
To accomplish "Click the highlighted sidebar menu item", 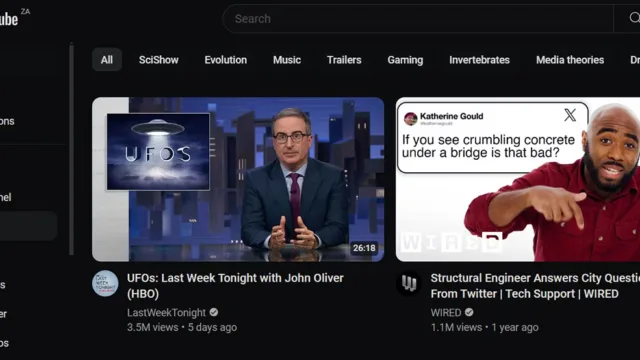I will 28,226.
